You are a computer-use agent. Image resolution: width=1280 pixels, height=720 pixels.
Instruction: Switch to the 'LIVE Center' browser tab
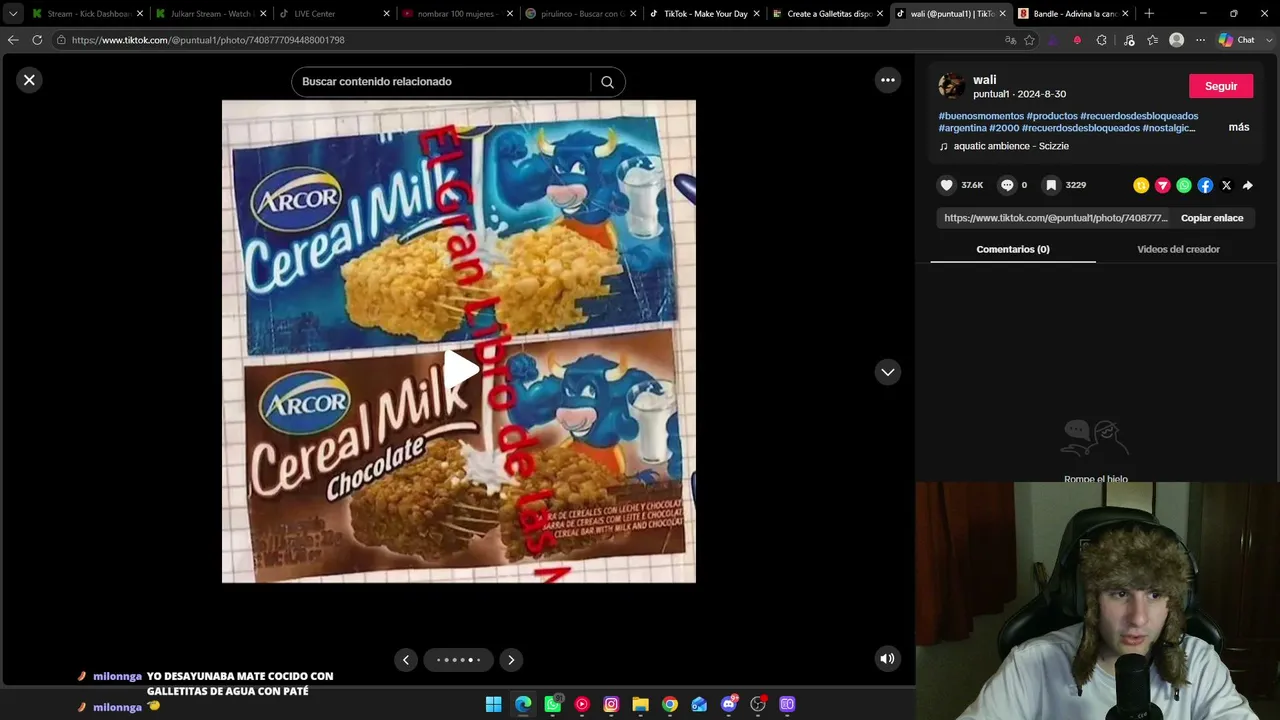[334, 14]
